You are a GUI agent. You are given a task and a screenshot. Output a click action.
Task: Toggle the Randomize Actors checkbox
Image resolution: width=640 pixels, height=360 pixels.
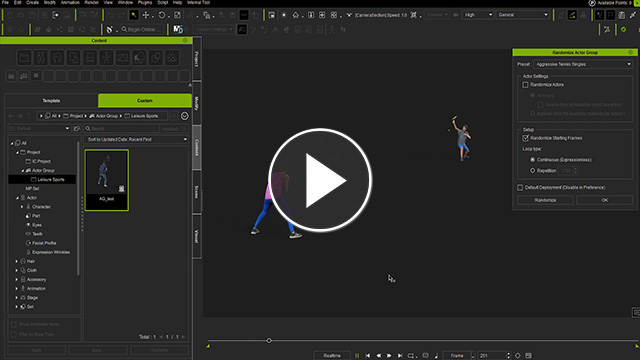(525, 85)
